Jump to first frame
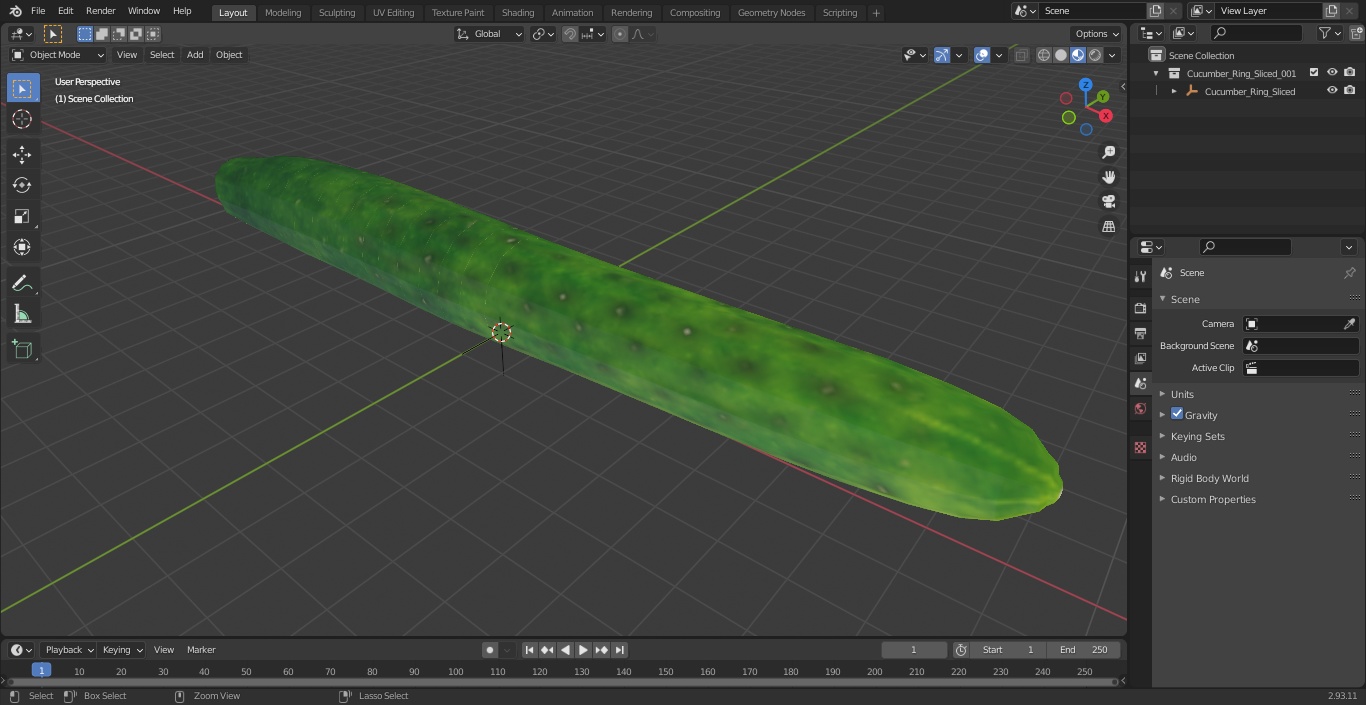This screenshot has height=705, width=1366. [x=530, y=650]
